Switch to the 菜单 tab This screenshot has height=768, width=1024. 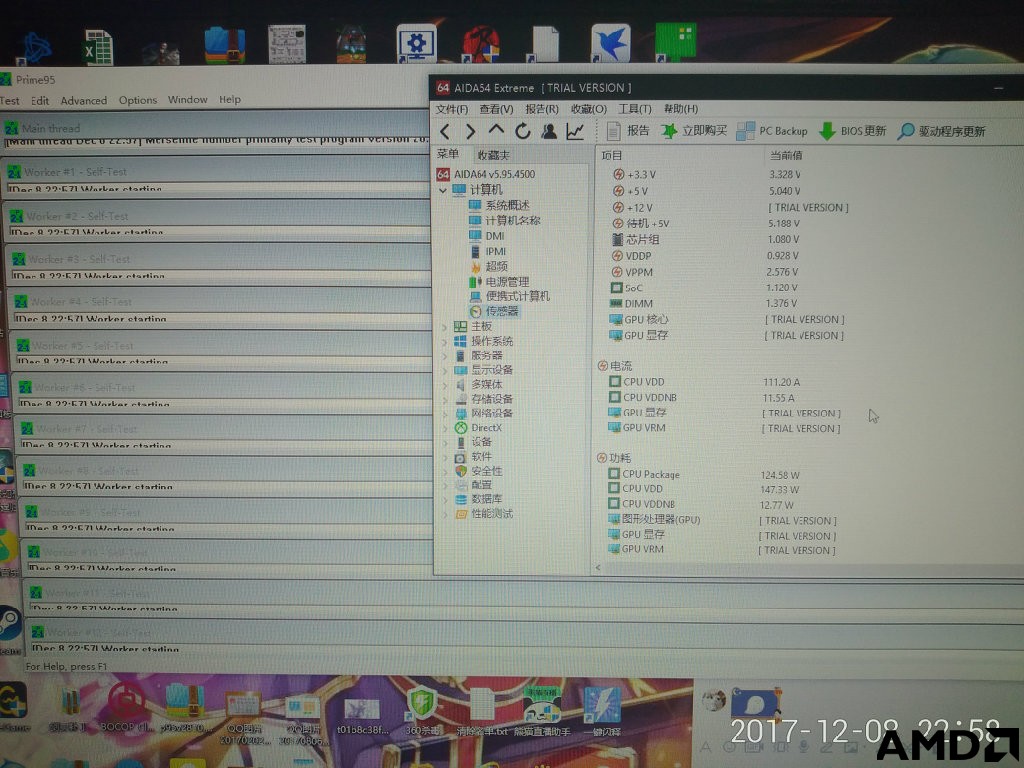tap(448, 154)
